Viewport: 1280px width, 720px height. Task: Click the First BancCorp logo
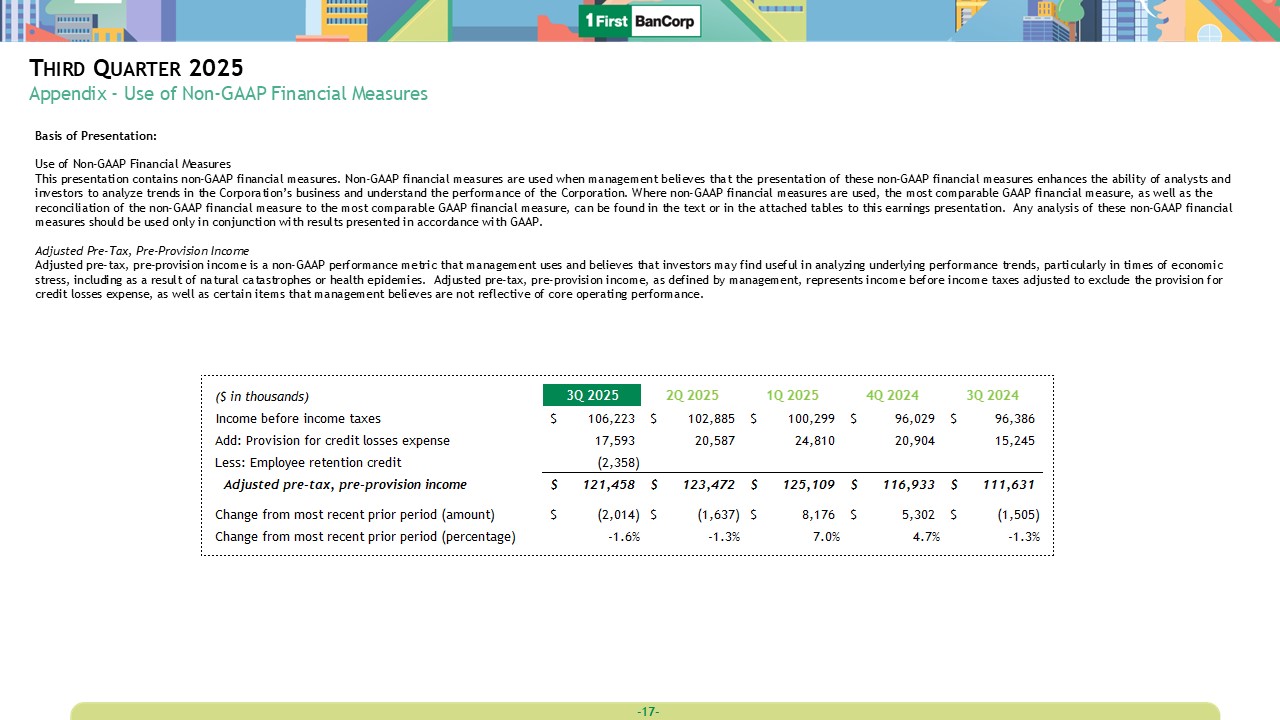640,21
